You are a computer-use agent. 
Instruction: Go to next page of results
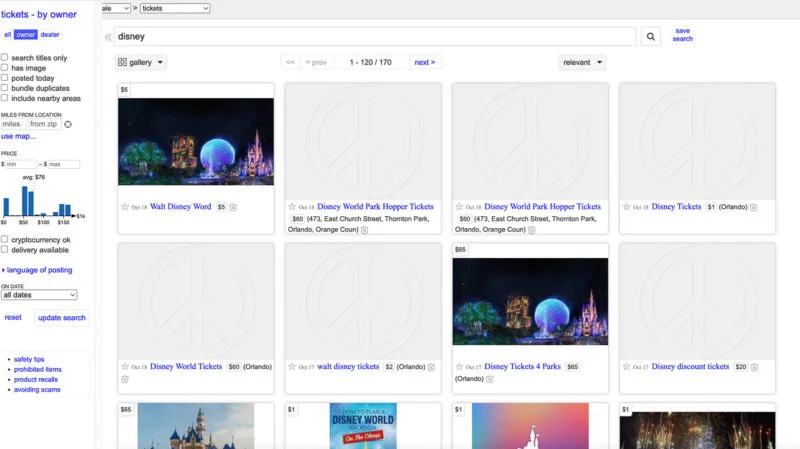(425, 62)
